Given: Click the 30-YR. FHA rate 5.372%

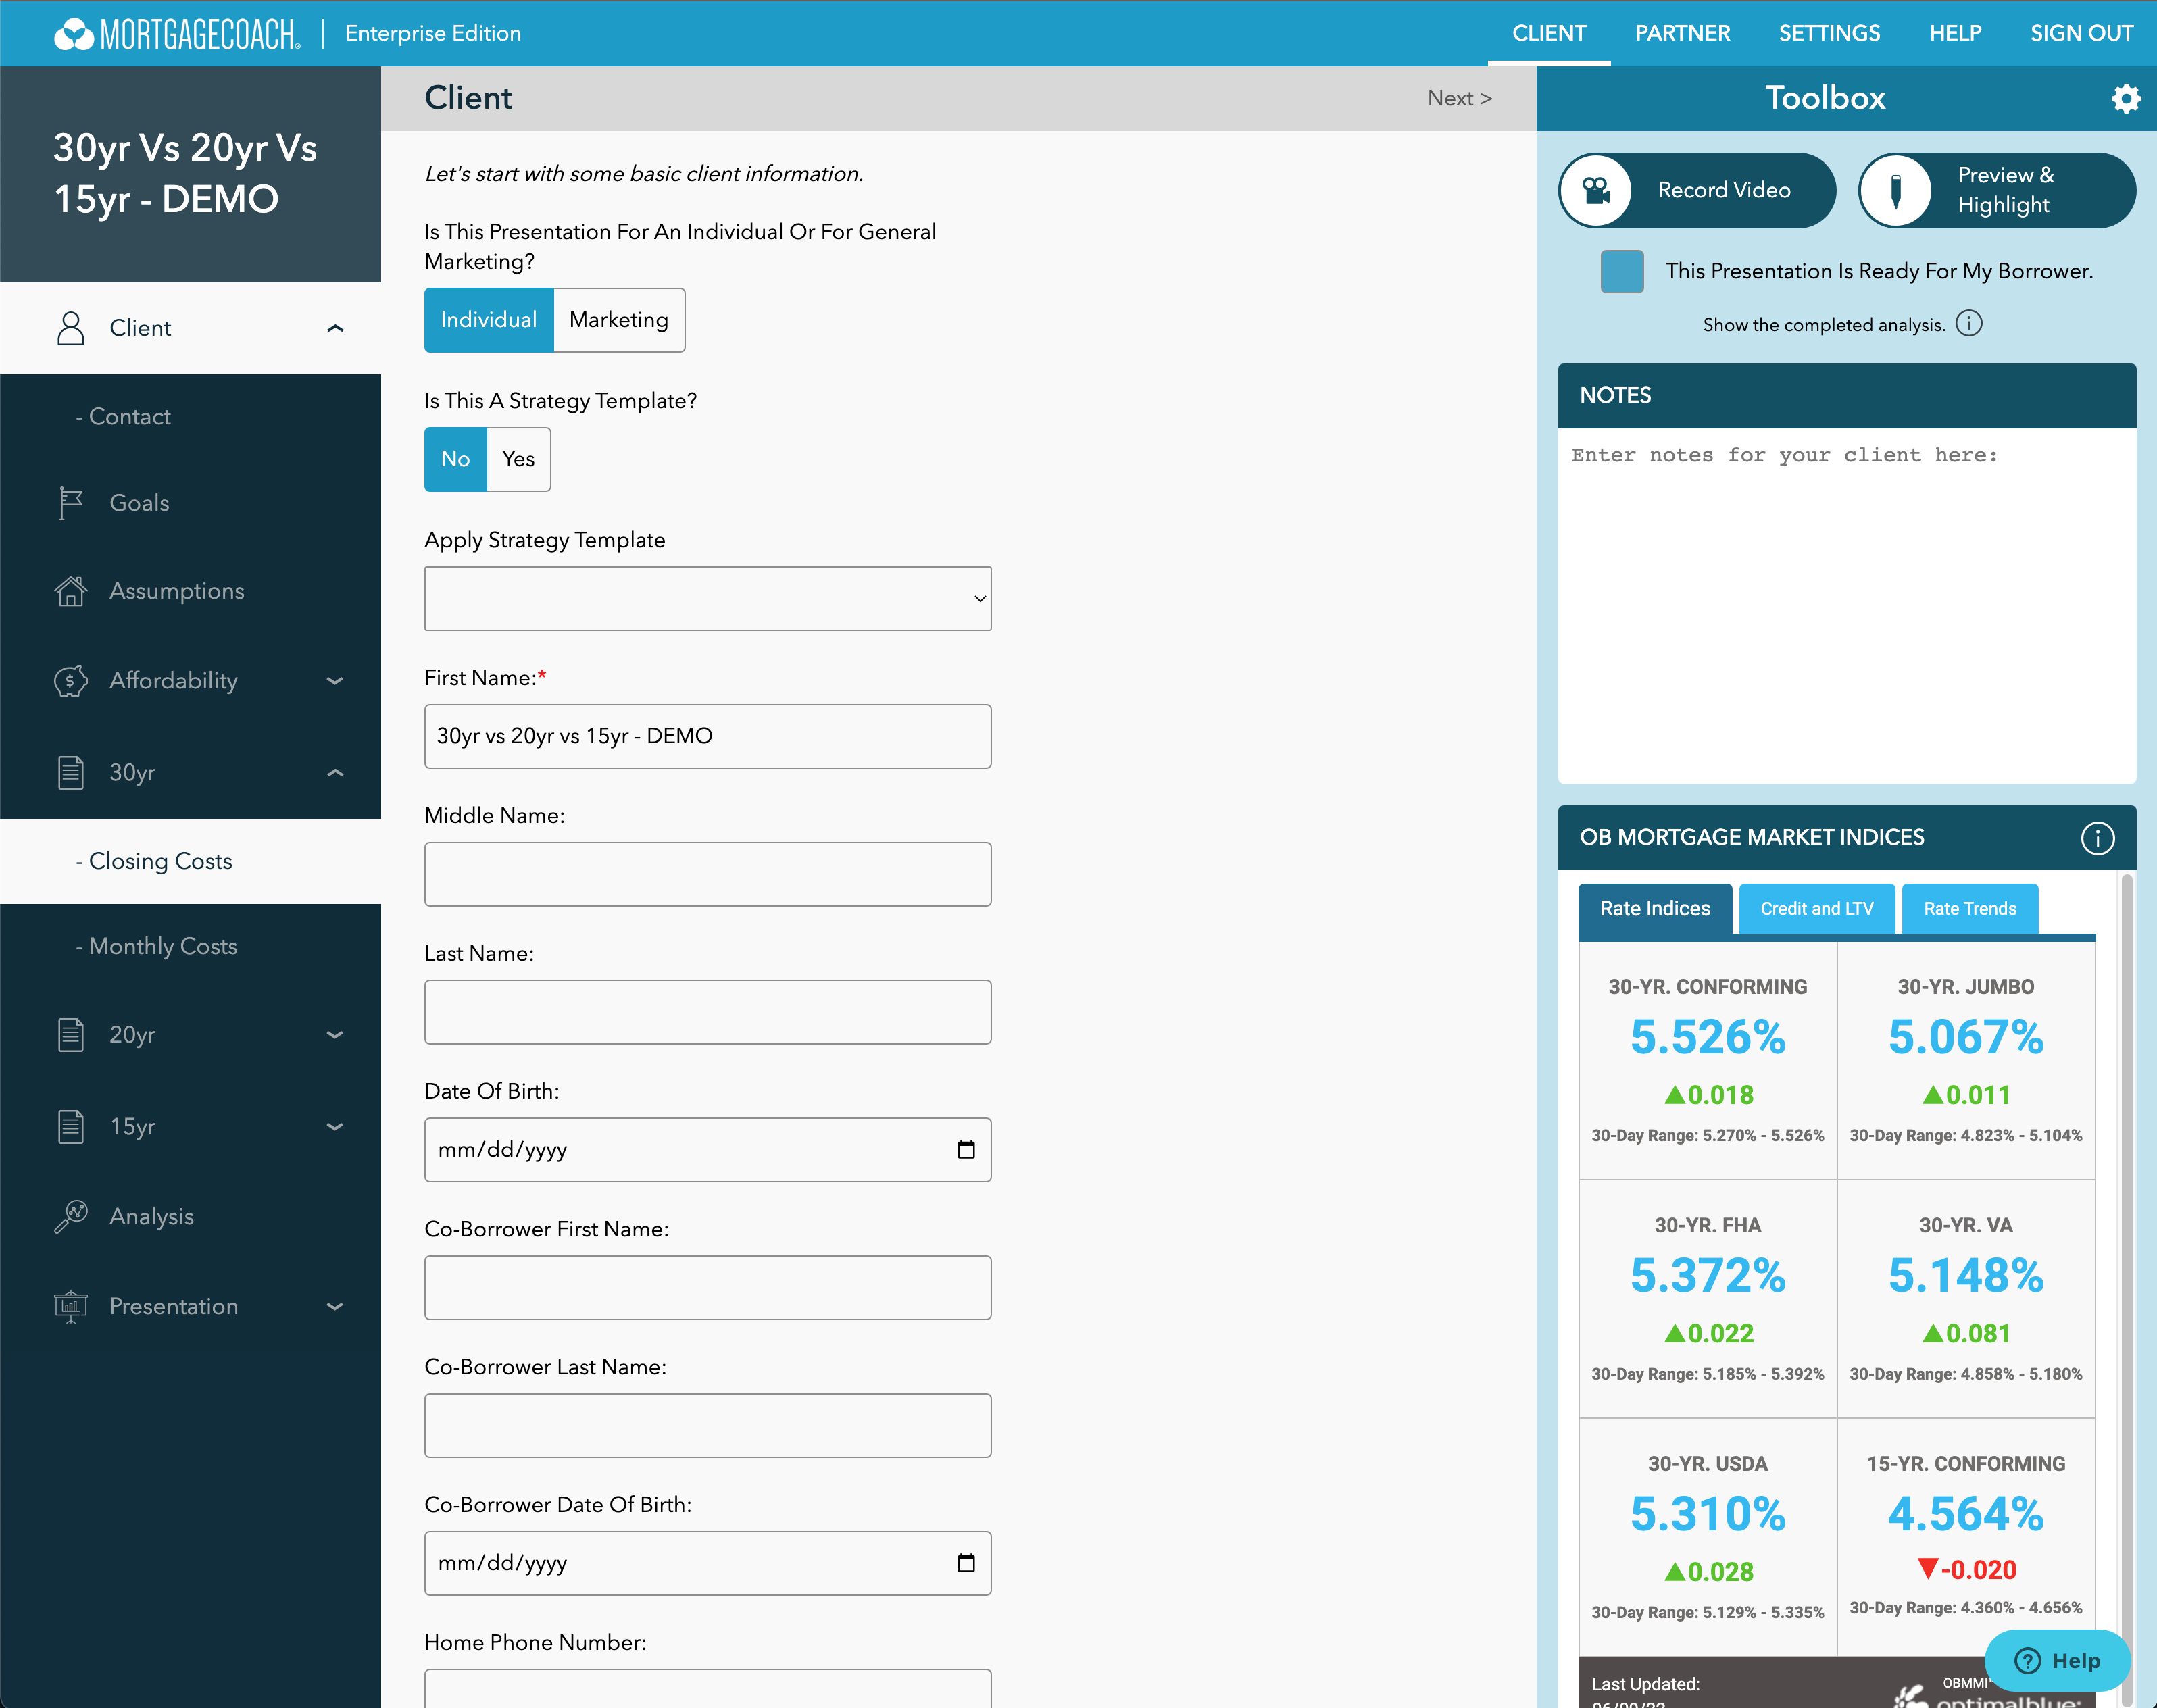Looking at the screenshot, I should (x=1707, y=1276).
